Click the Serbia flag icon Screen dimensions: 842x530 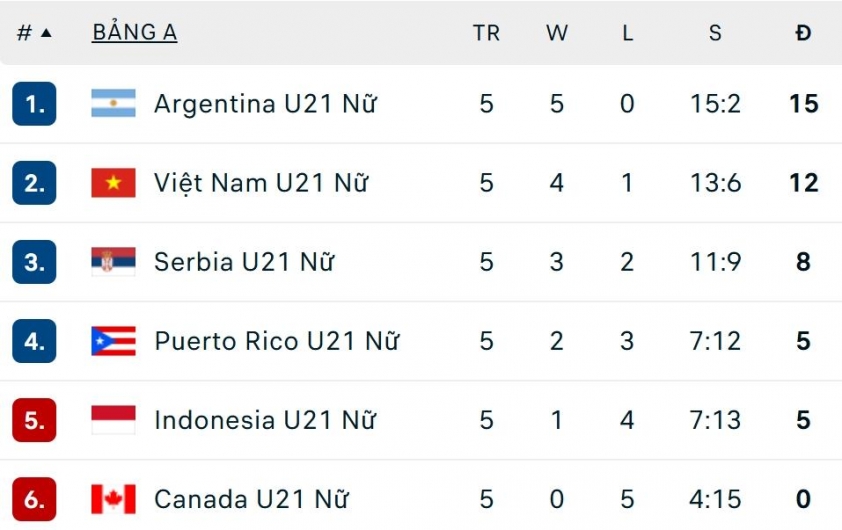pos(113,262)
